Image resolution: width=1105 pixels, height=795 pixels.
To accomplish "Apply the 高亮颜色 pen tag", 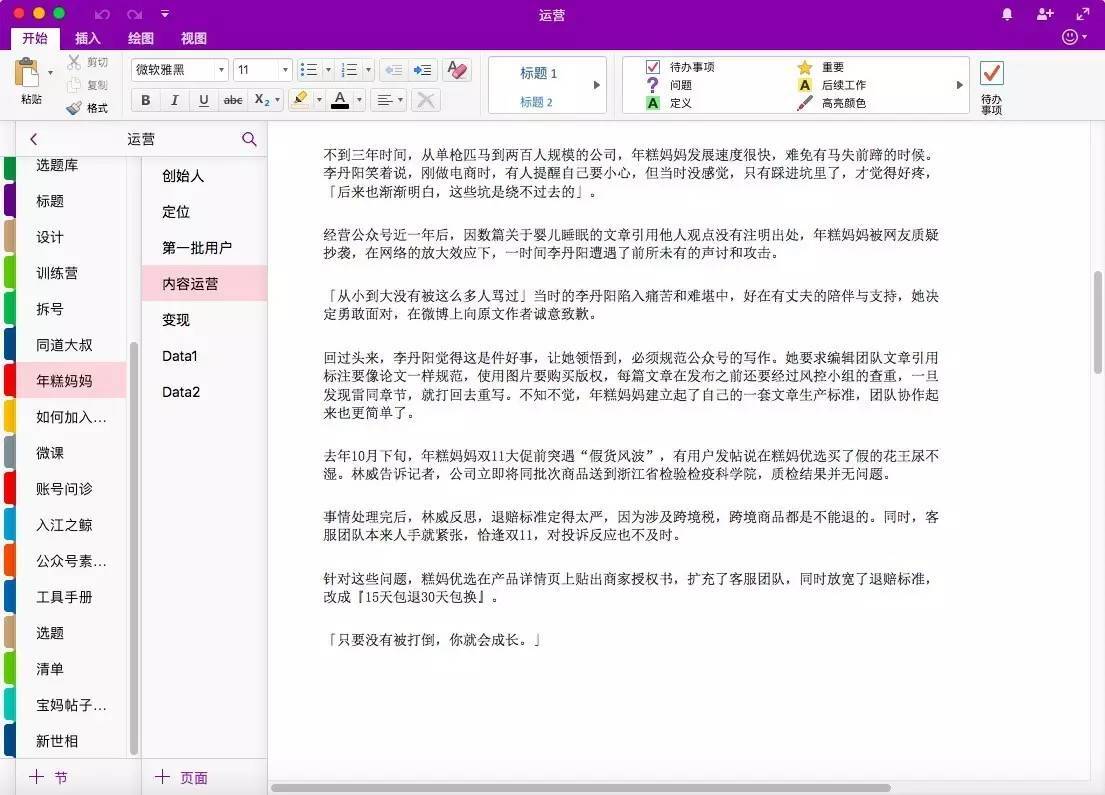I will [805, 103].
